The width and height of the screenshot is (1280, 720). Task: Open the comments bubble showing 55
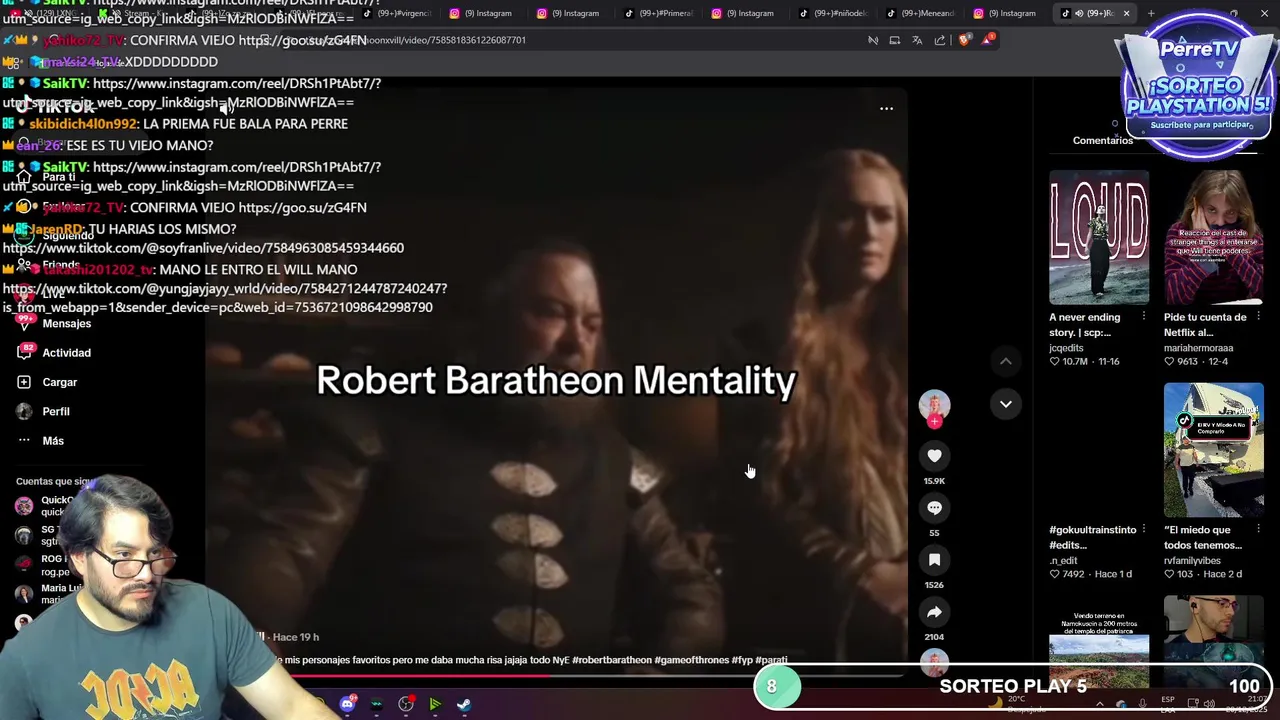click(934, 508)
